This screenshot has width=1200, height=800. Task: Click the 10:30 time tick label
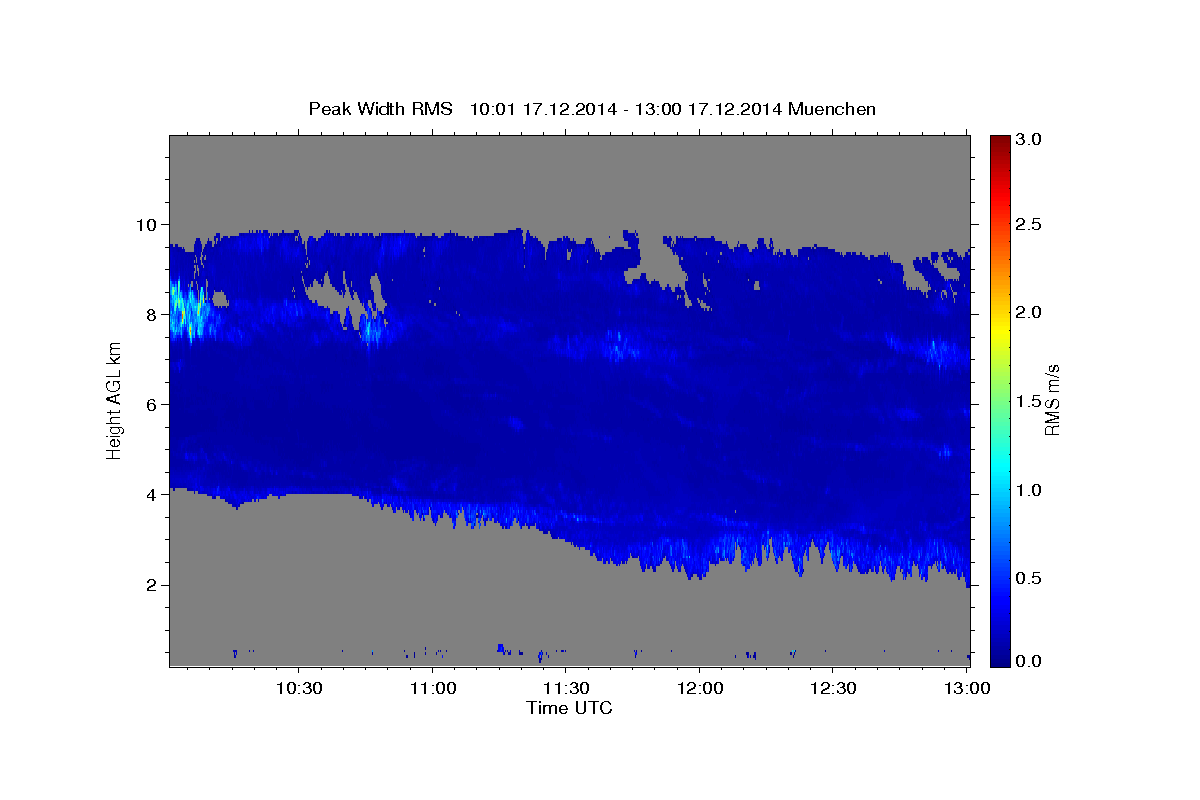pos(298,689)
